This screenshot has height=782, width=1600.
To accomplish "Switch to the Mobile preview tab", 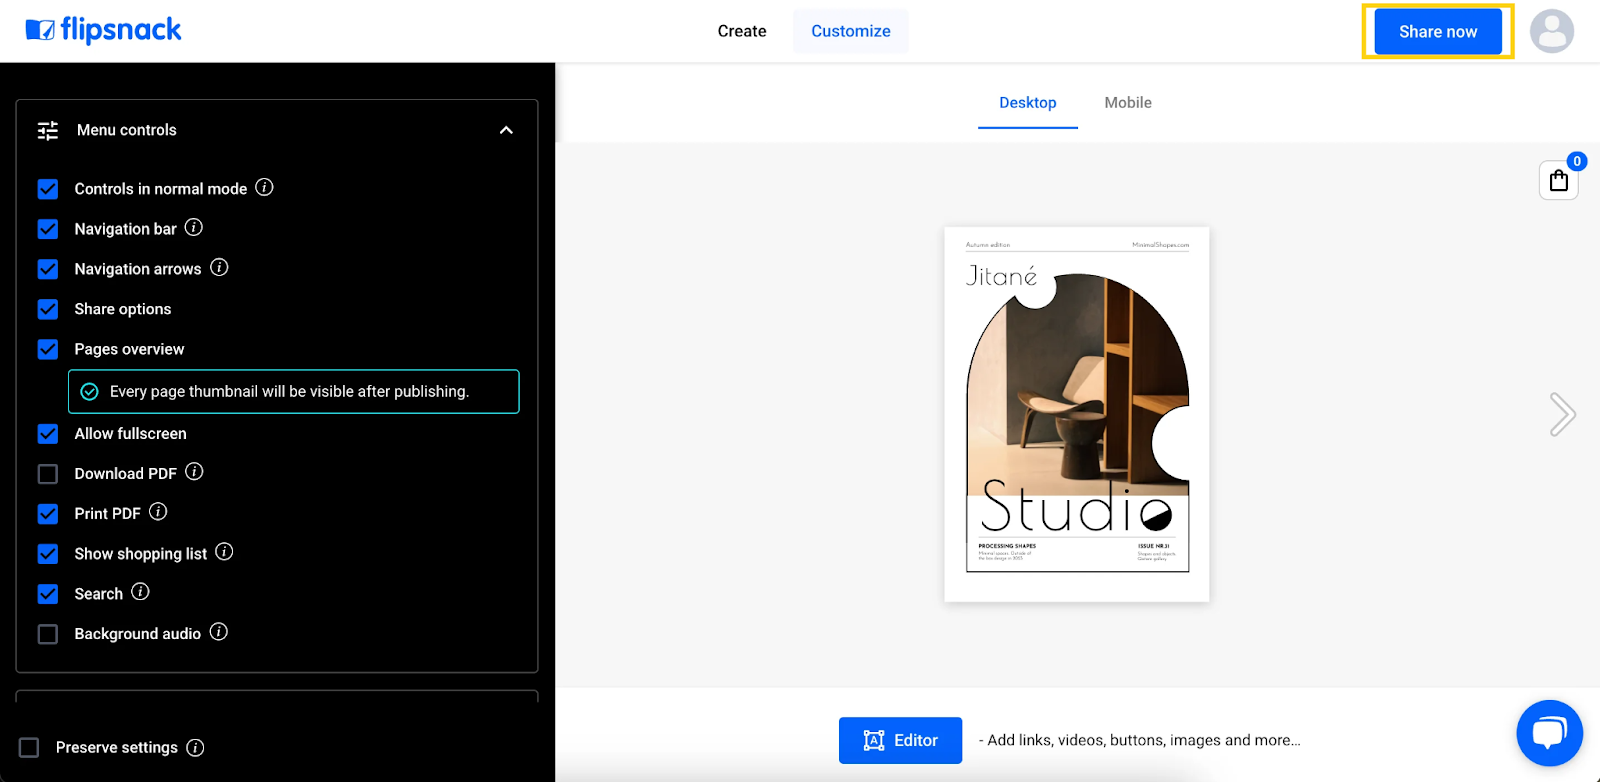I will 1127,103.
